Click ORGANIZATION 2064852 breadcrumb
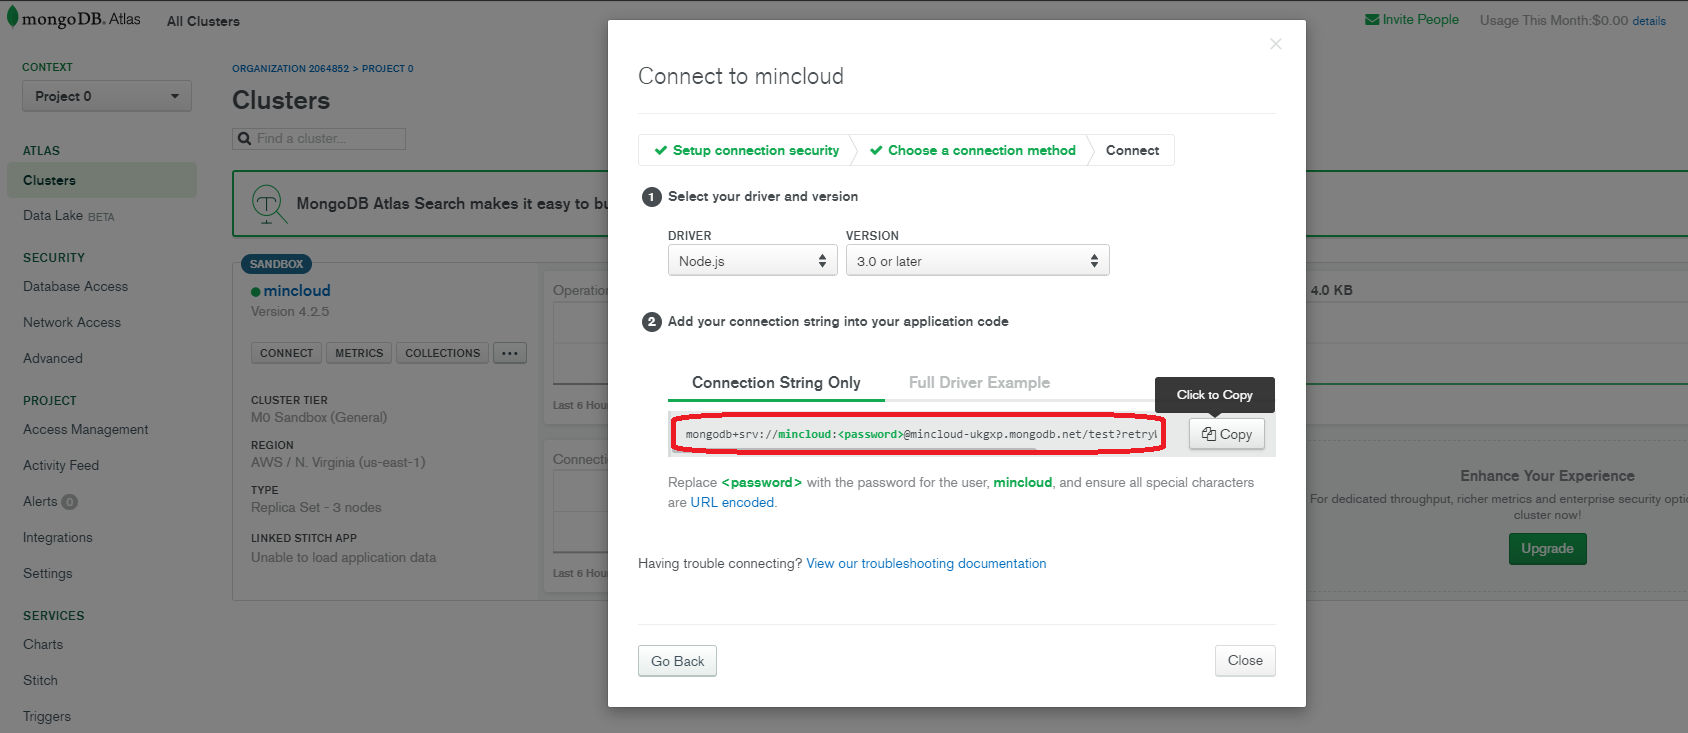1688x733 pixels. point(291,69)
